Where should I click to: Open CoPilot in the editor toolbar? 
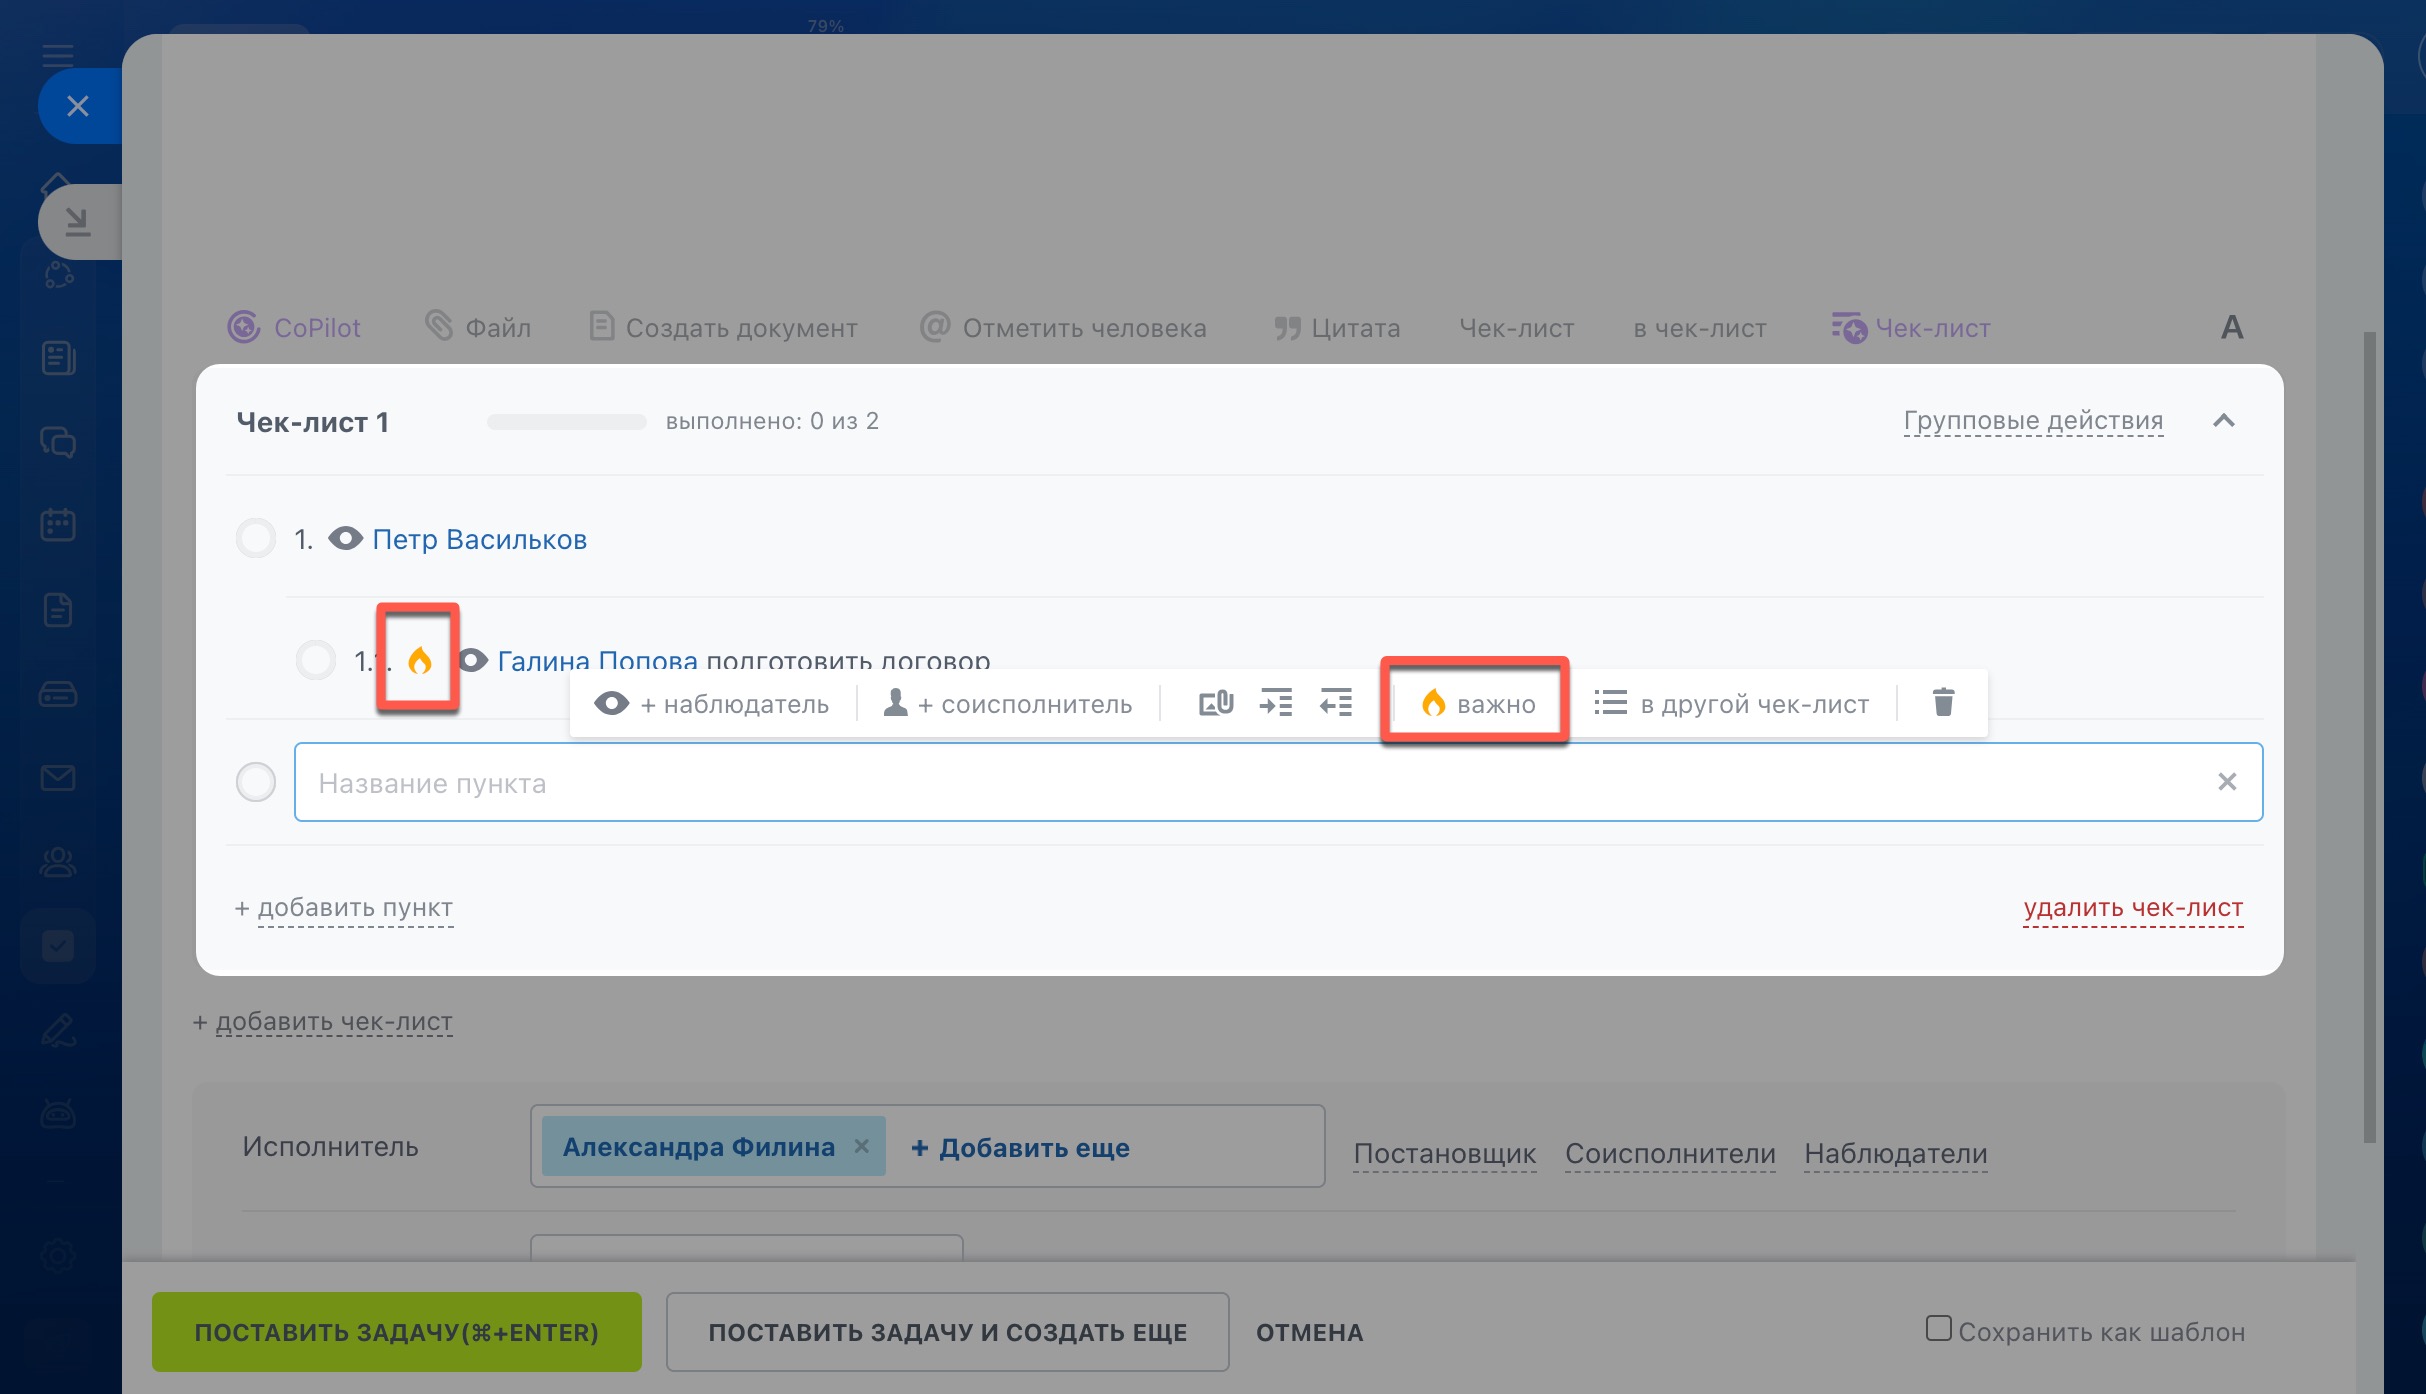tap(293, 328)
